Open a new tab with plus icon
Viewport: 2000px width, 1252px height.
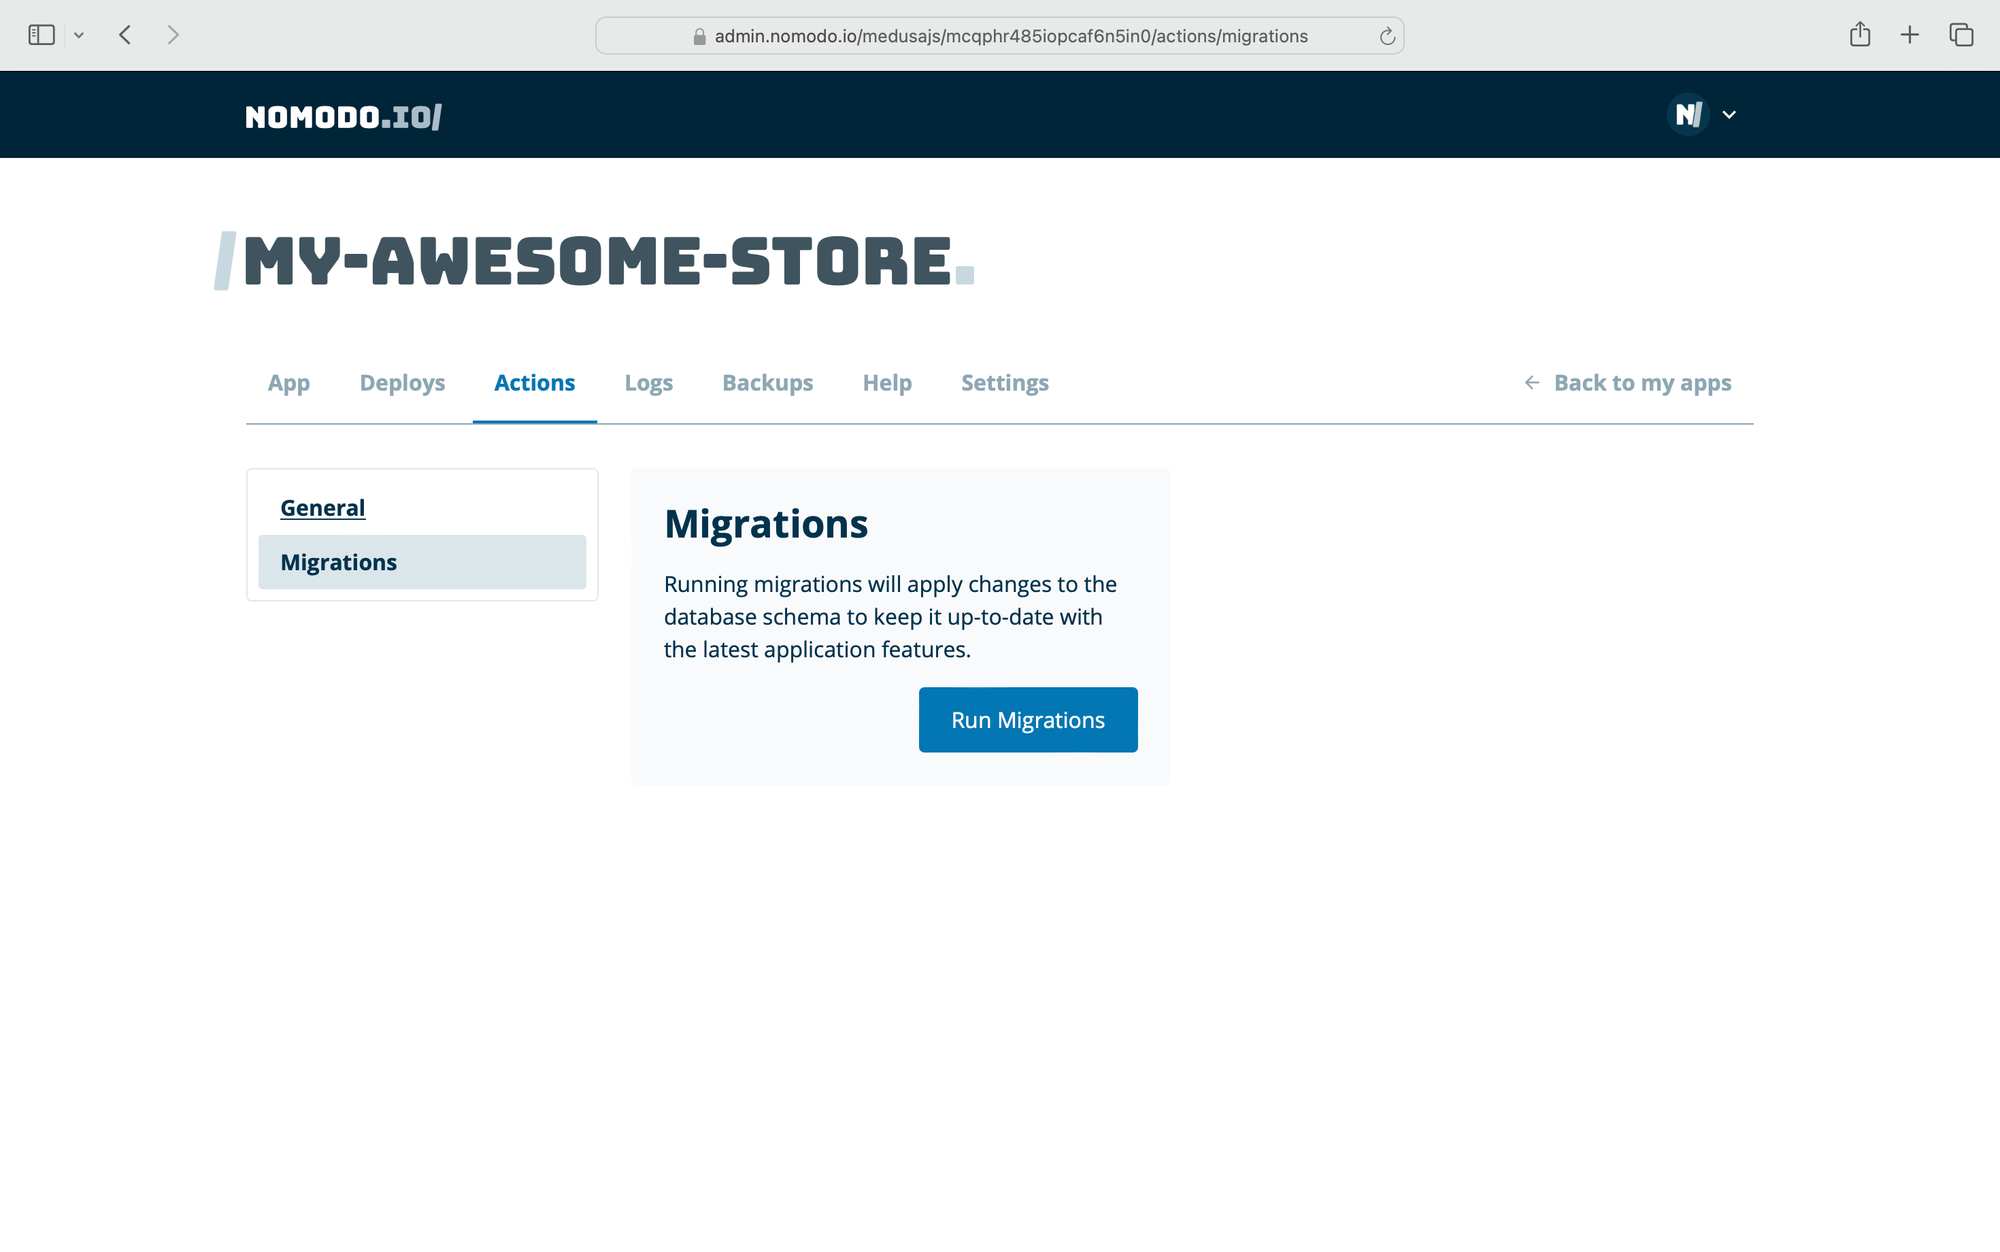point(1910,35)
